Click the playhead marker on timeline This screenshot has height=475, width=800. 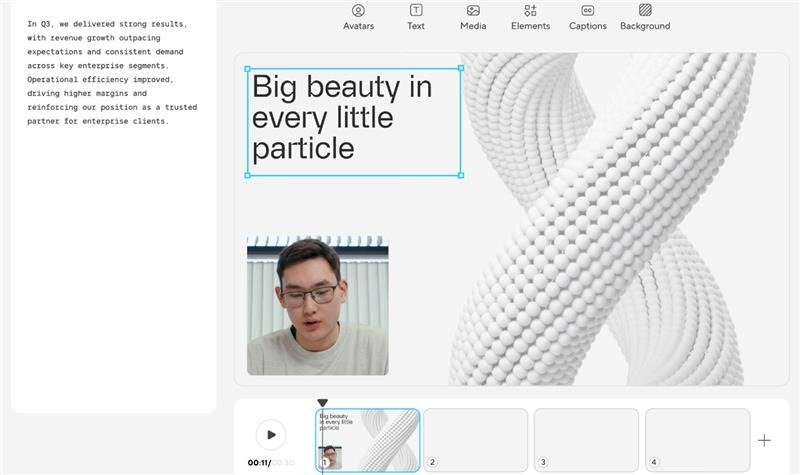point(322,403)
